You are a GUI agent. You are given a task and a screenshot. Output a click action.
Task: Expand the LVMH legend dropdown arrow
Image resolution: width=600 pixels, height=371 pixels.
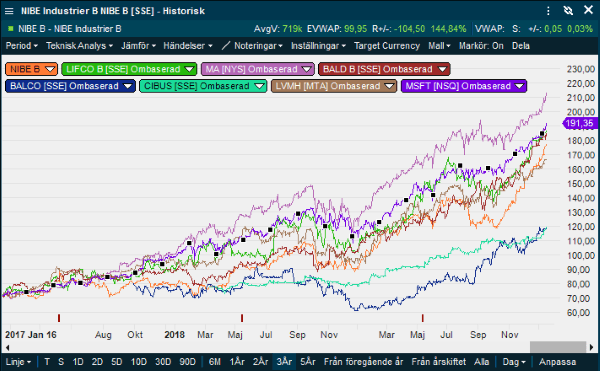click(390, 86)
